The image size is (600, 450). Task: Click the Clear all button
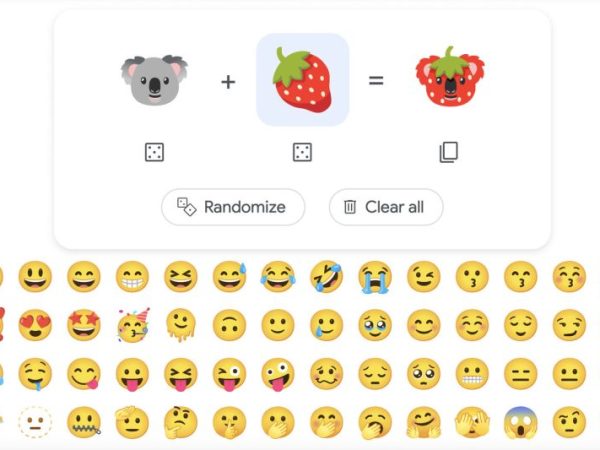click(x=386, y=207)
